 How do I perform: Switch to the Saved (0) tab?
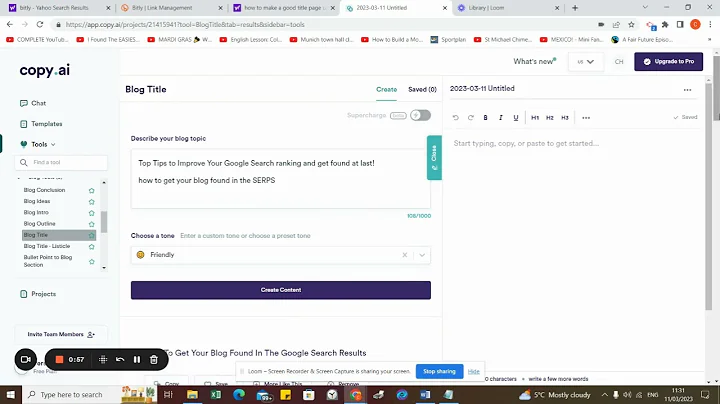pyautogui.click(x=422, y=90)
